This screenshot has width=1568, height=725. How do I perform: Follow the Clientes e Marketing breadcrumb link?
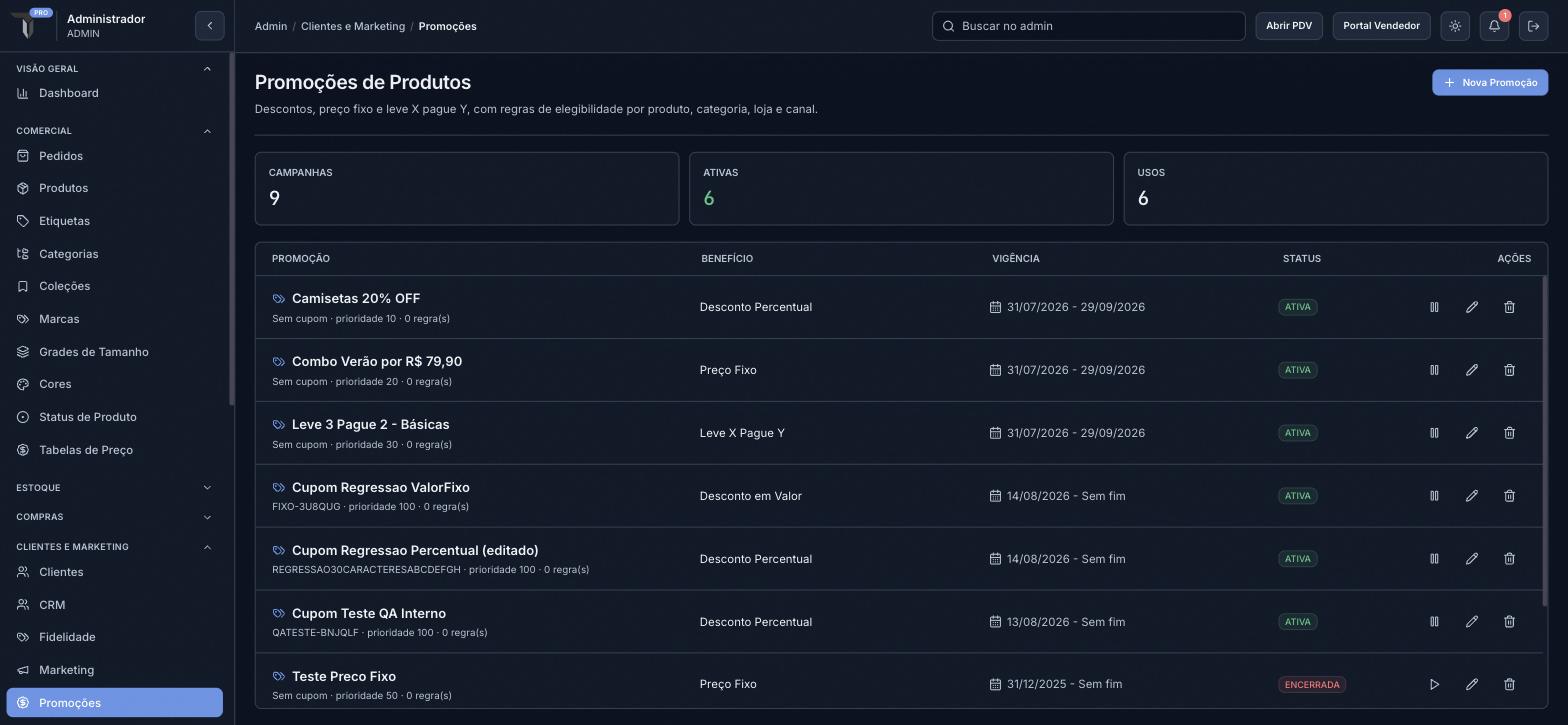pos(353,26)
